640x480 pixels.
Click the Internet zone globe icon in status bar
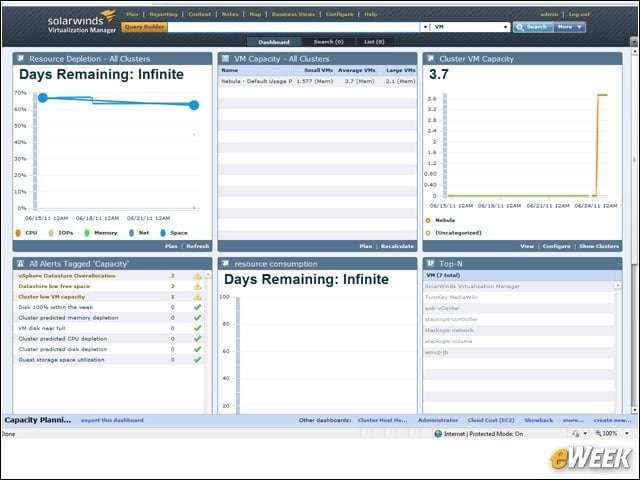pyautogui.click(x=438, y=434)
